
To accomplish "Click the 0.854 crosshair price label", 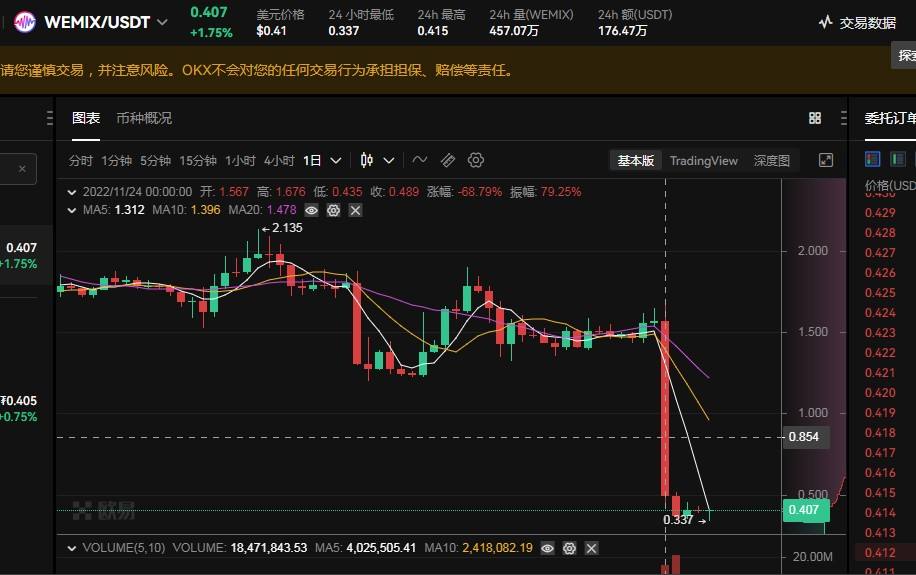I will tap(804, 437).
